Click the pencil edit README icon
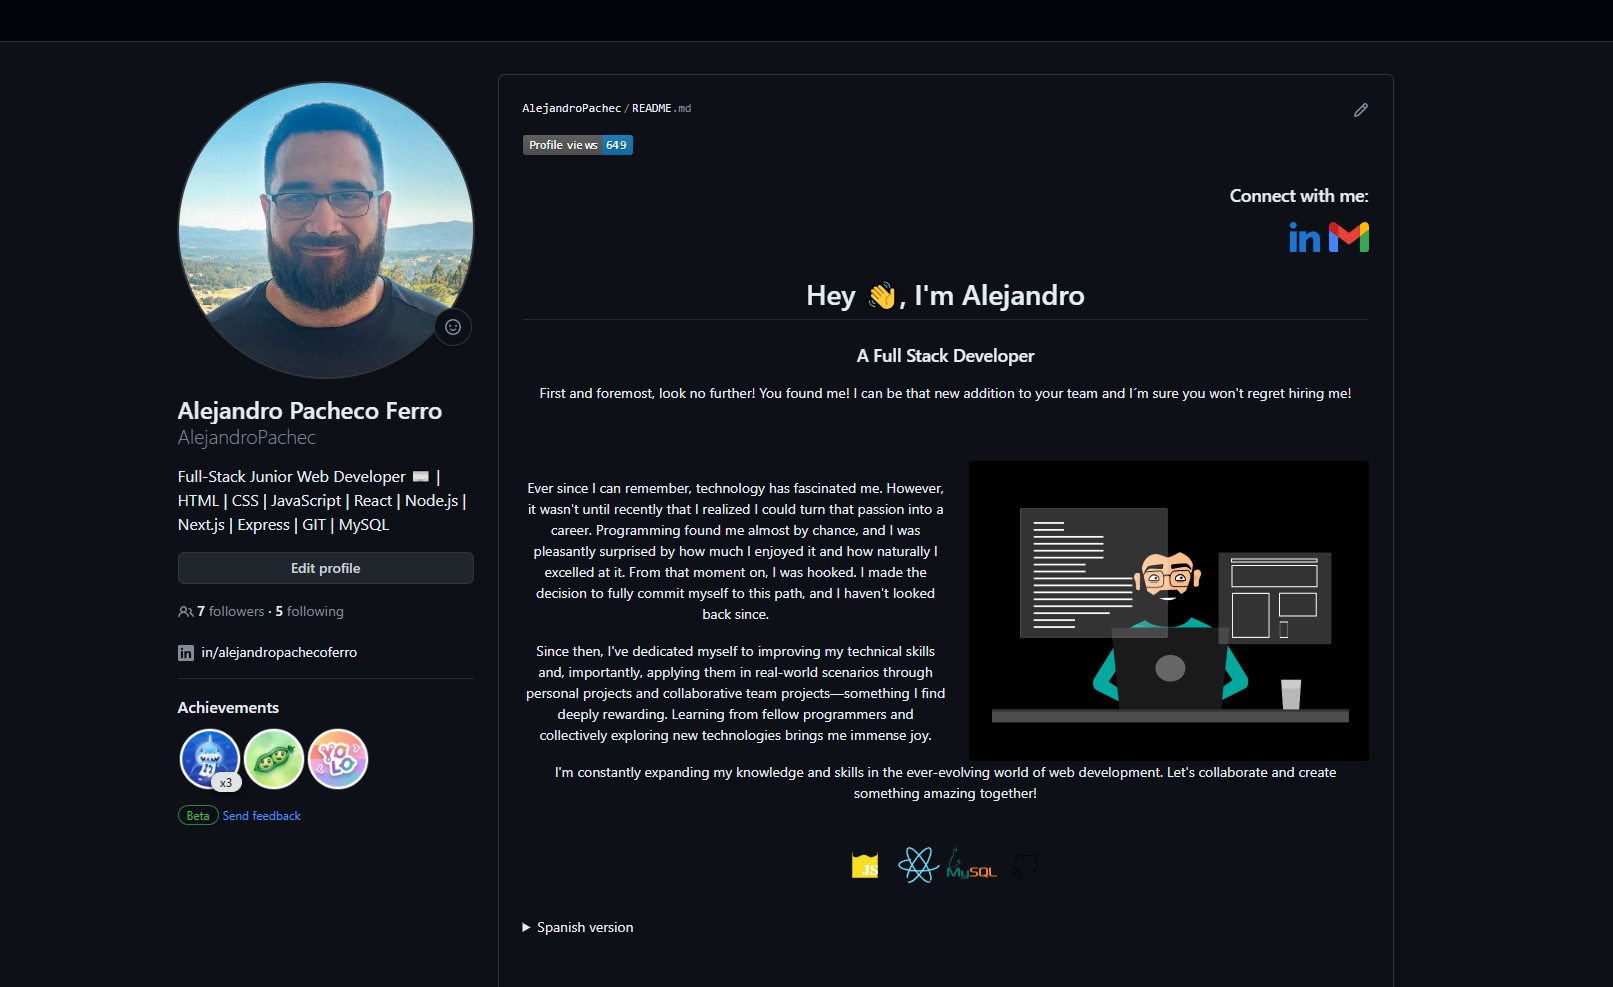Viewport: 1613px width, 987px height. tap(1360, 110)
